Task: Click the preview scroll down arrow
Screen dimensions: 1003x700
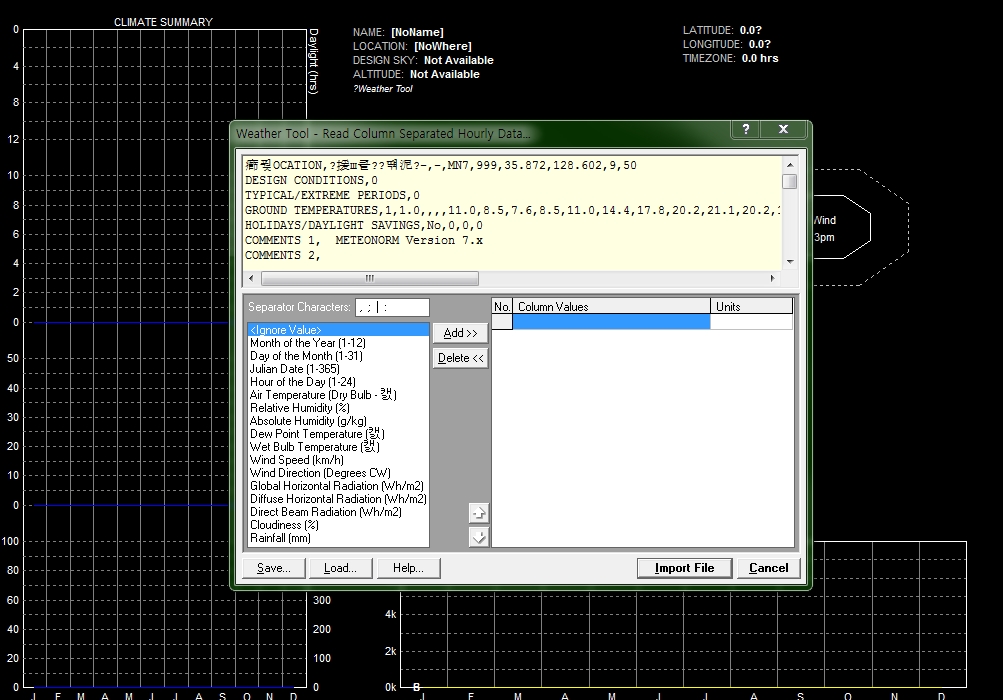Action: click(790, 262)
